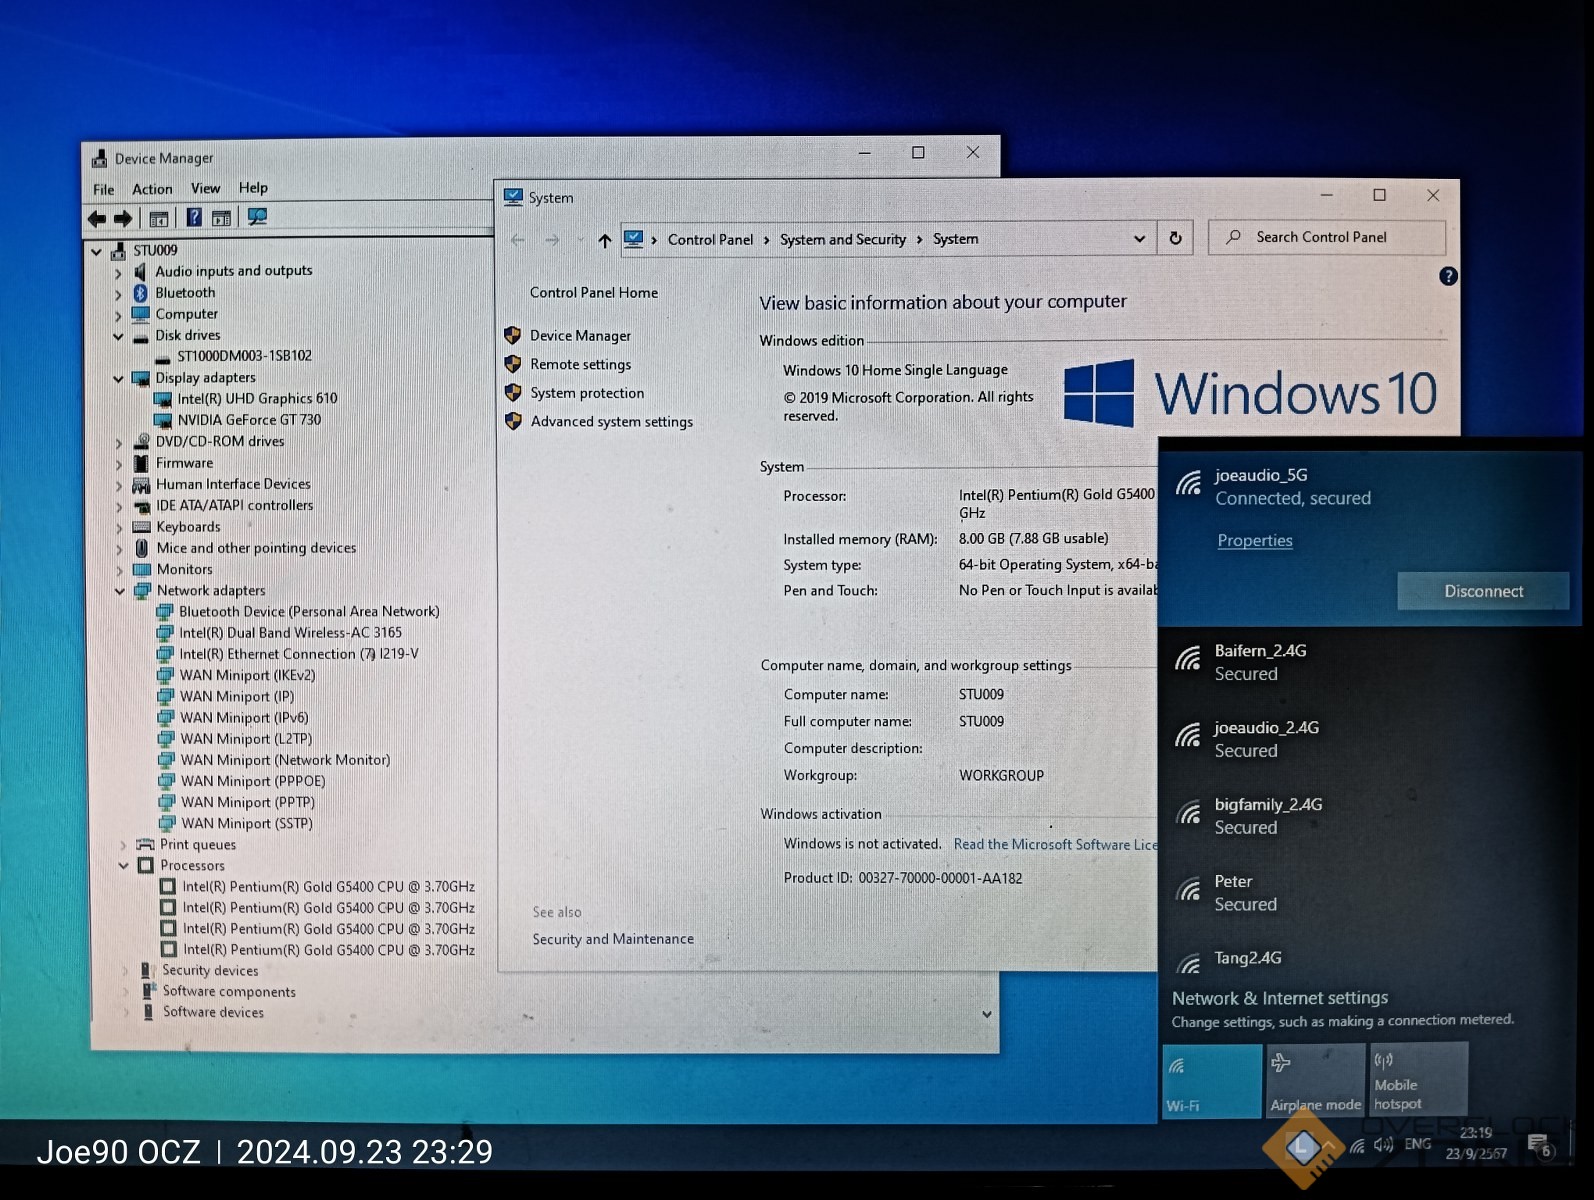Expand the Monitors category

(x=120, y=570)
